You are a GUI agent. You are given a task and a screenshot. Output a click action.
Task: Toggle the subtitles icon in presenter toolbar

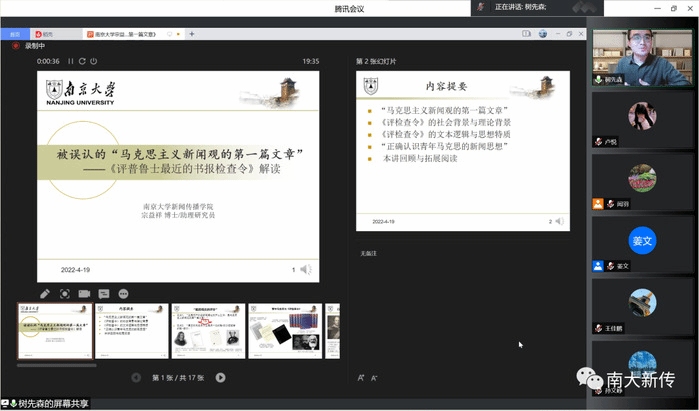pyautogui.click(x=104, y=293)
